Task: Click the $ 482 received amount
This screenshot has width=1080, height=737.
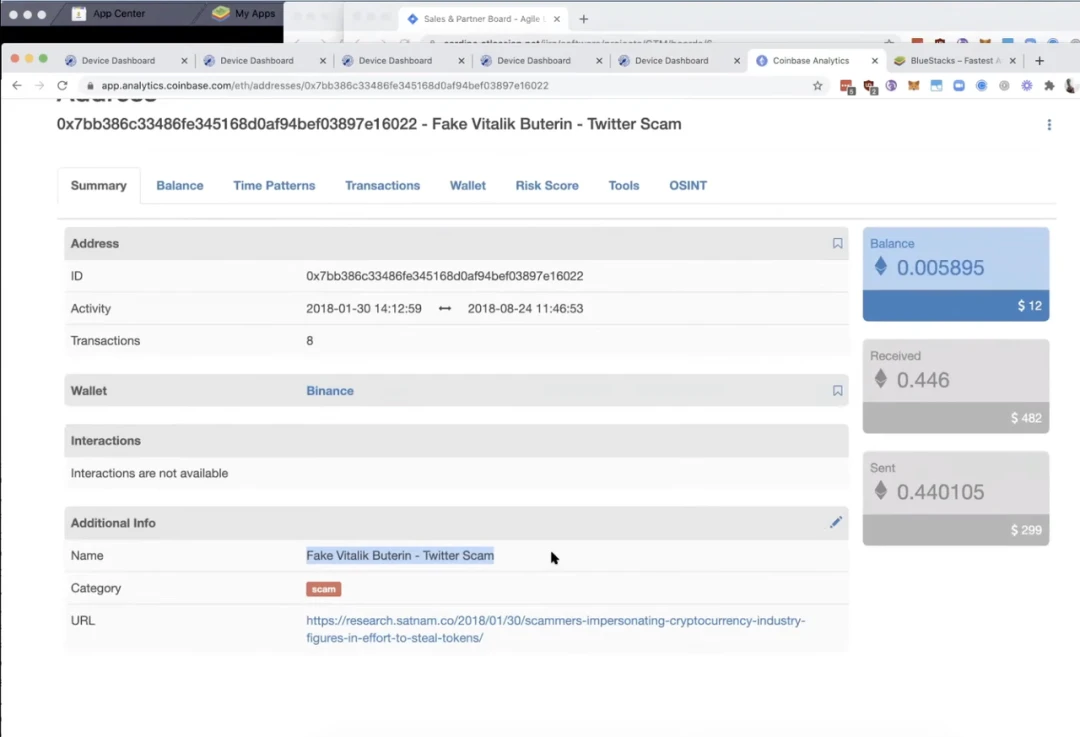Action: [x=1026, y=418]
